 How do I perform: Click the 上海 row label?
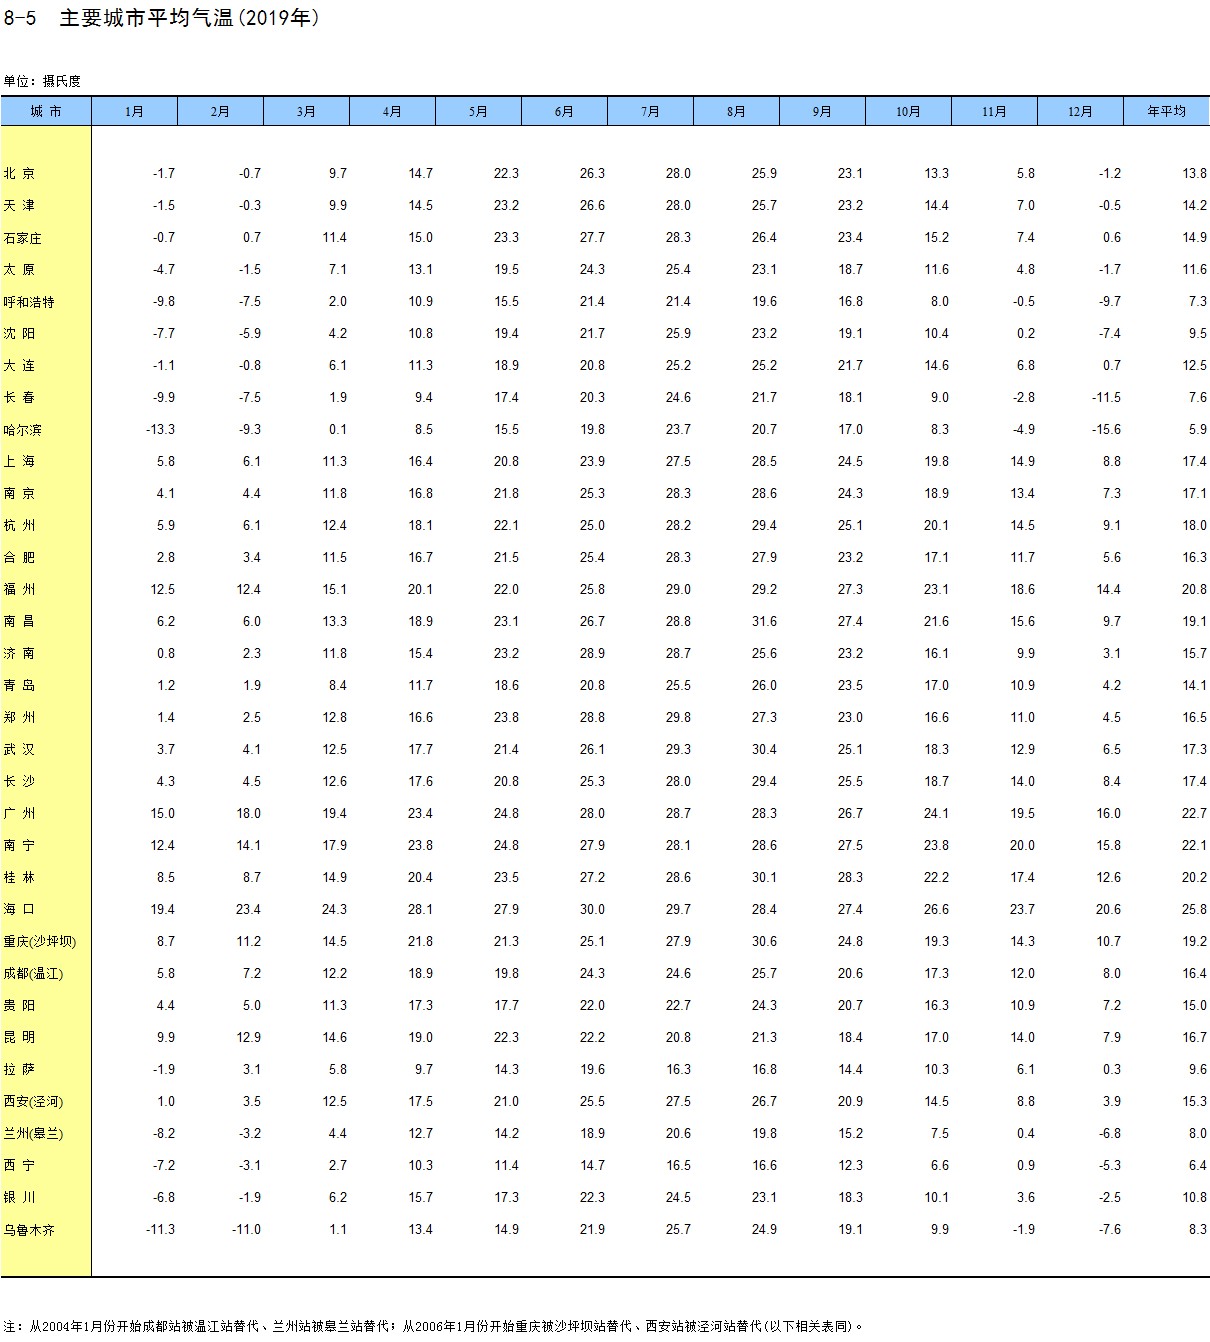coord(19,461)
